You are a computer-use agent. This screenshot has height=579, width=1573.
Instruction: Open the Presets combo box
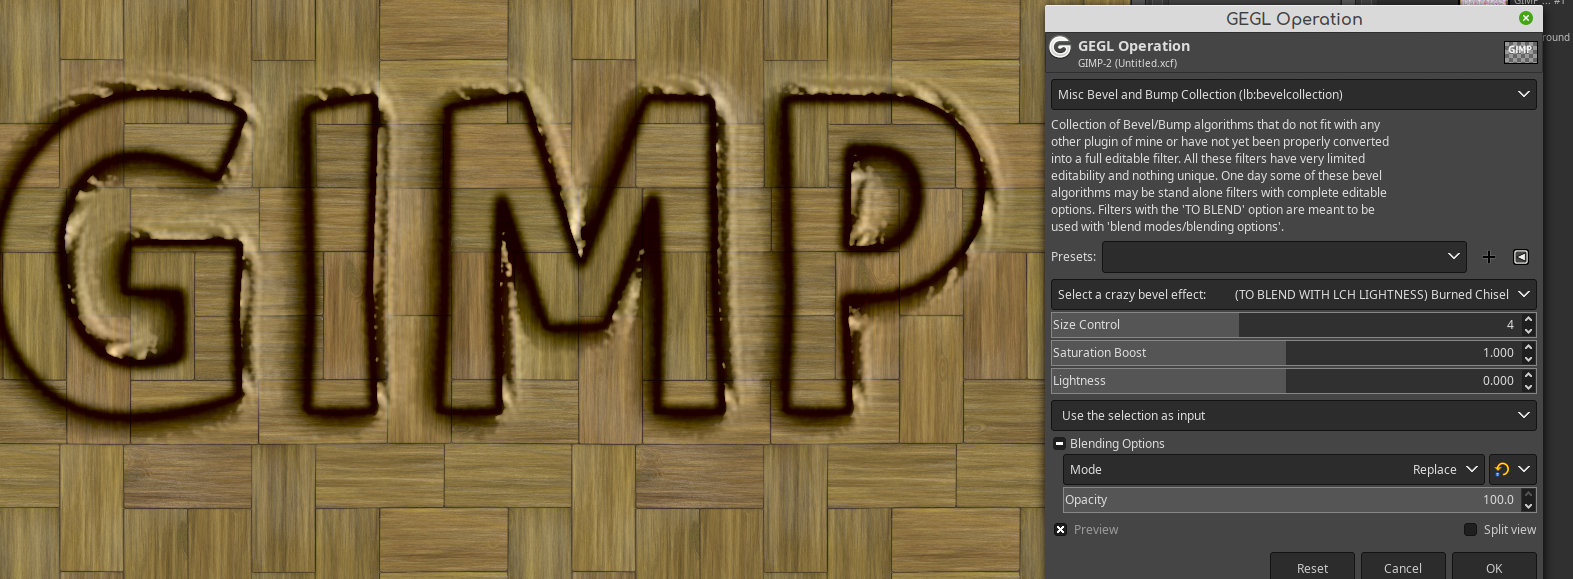(1284, 257)
